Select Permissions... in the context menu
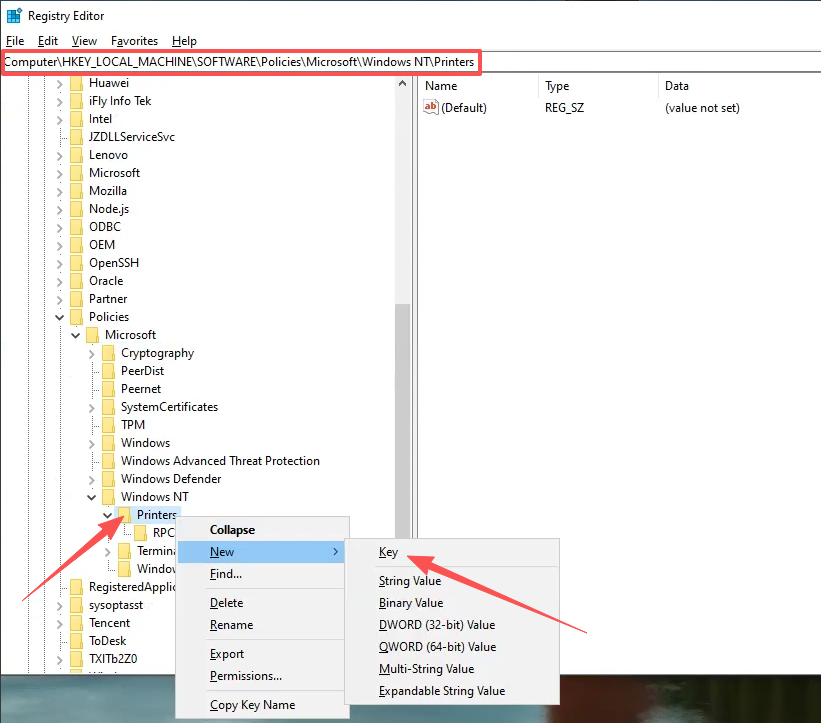The image size is (821, 723). (262, 676)
